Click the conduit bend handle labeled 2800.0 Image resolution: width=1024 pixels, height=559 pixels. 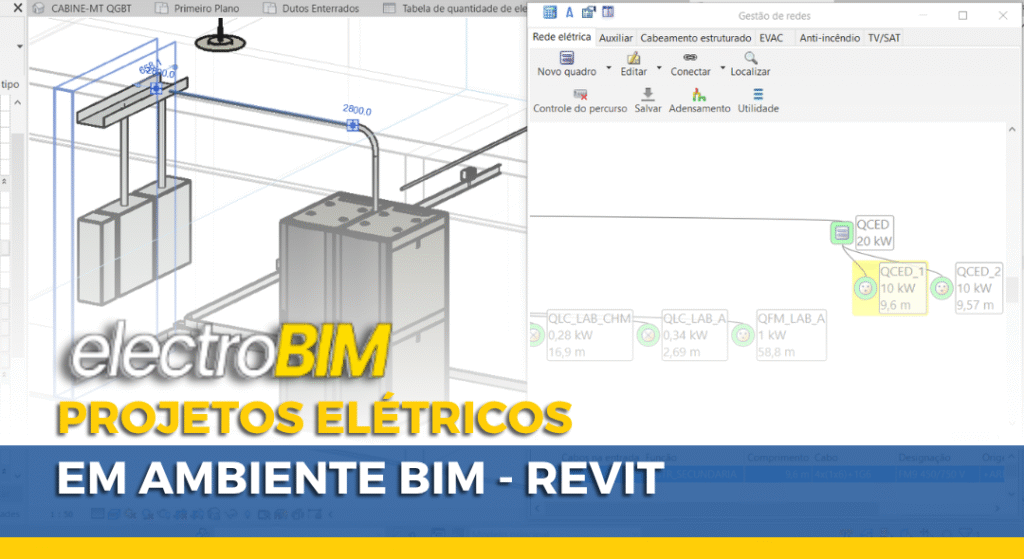tap(353, 125)
